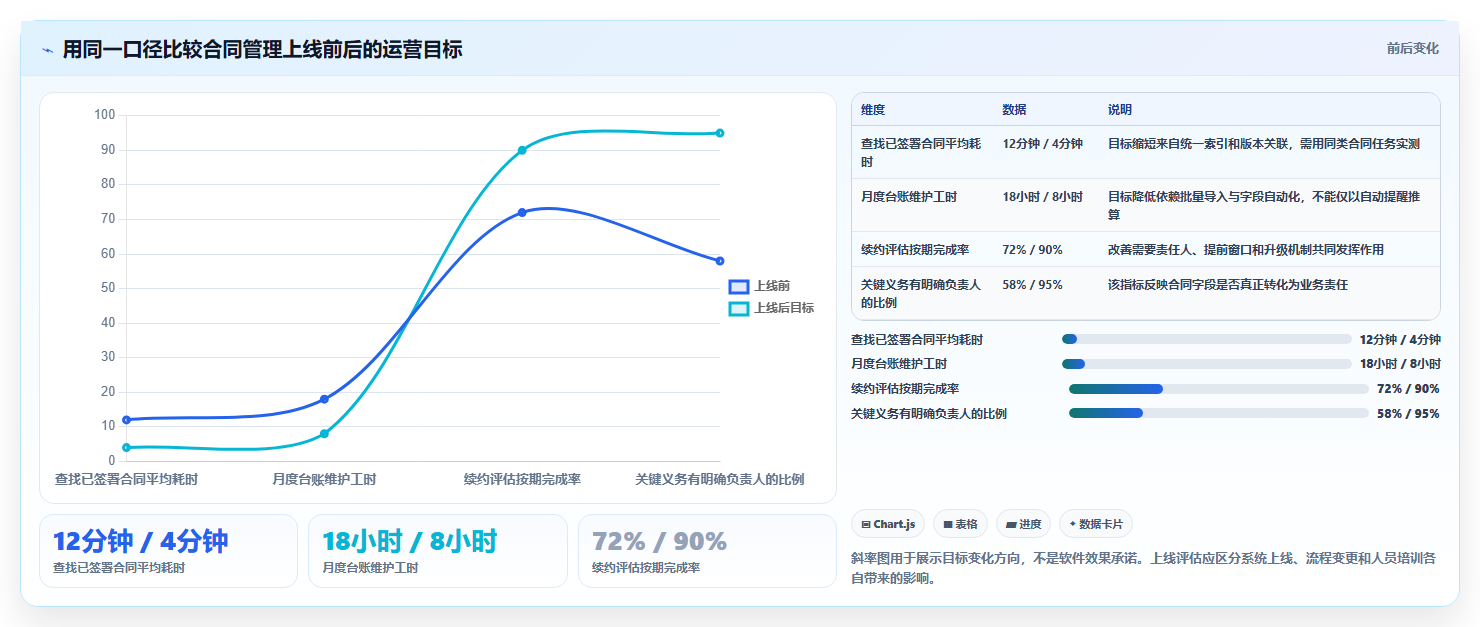
Task: Click the blue 上线前 point at 72 on the chart
Action: click(522, 212)
